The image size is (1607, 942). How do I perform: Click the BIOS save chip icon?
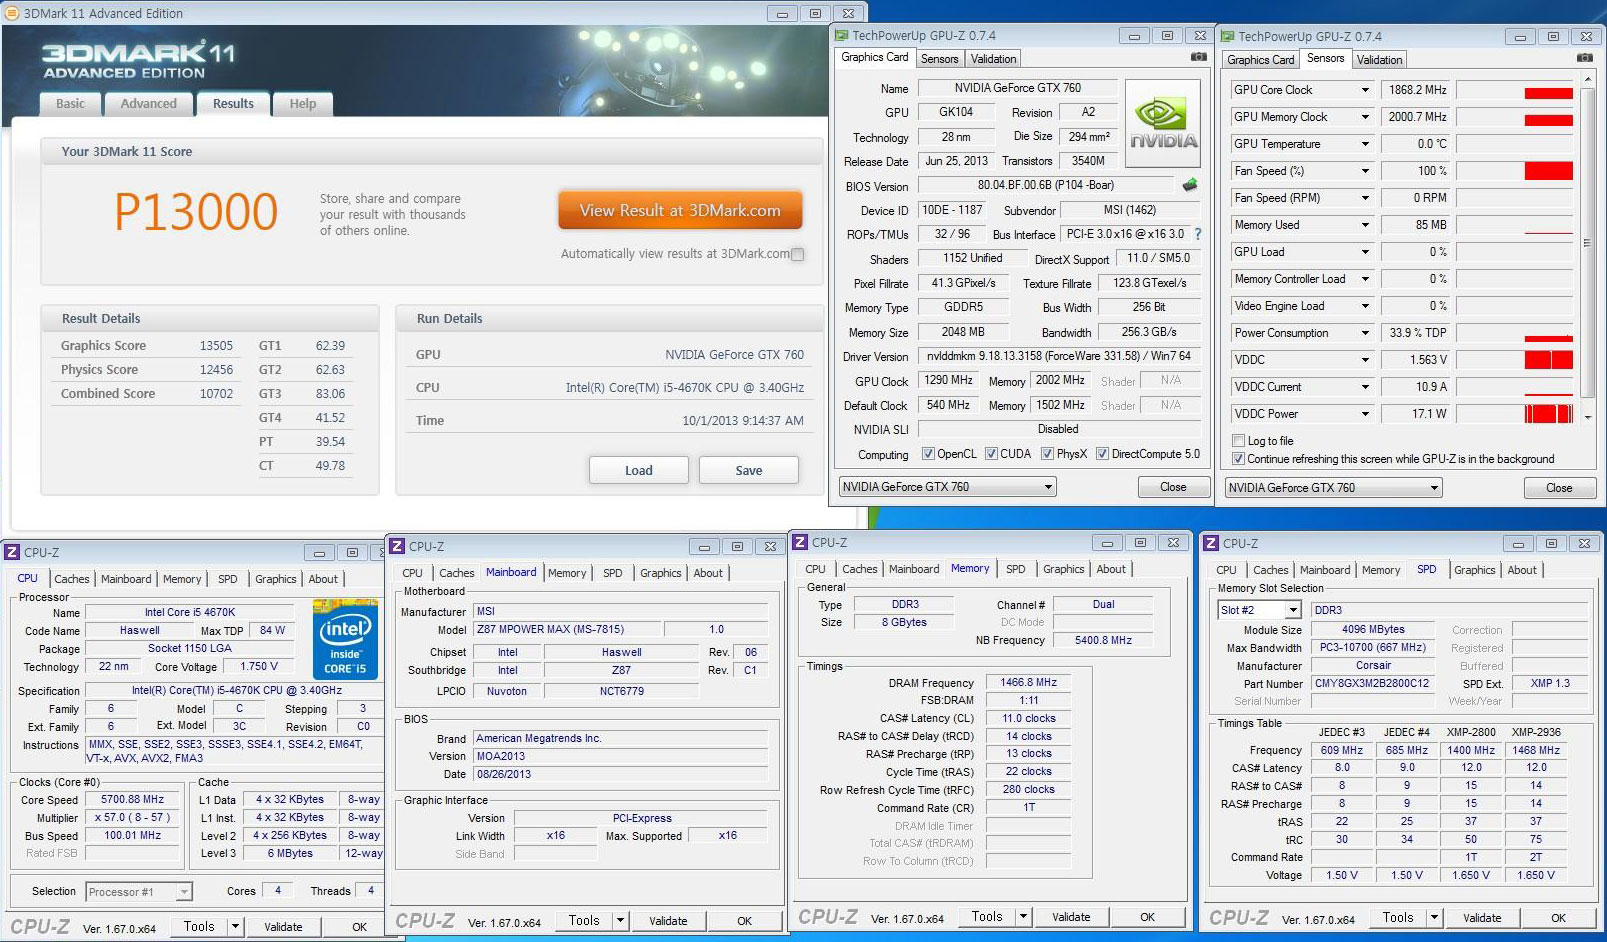tap(1190, 185)
